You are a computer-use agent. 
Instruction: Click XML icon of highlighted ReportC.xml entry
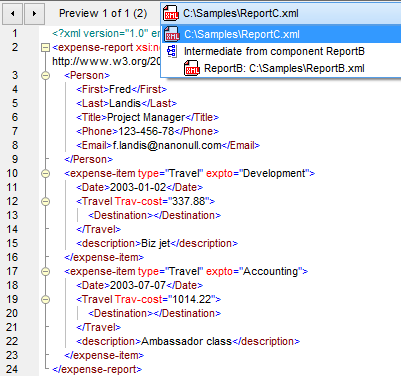tap(172, 34)
